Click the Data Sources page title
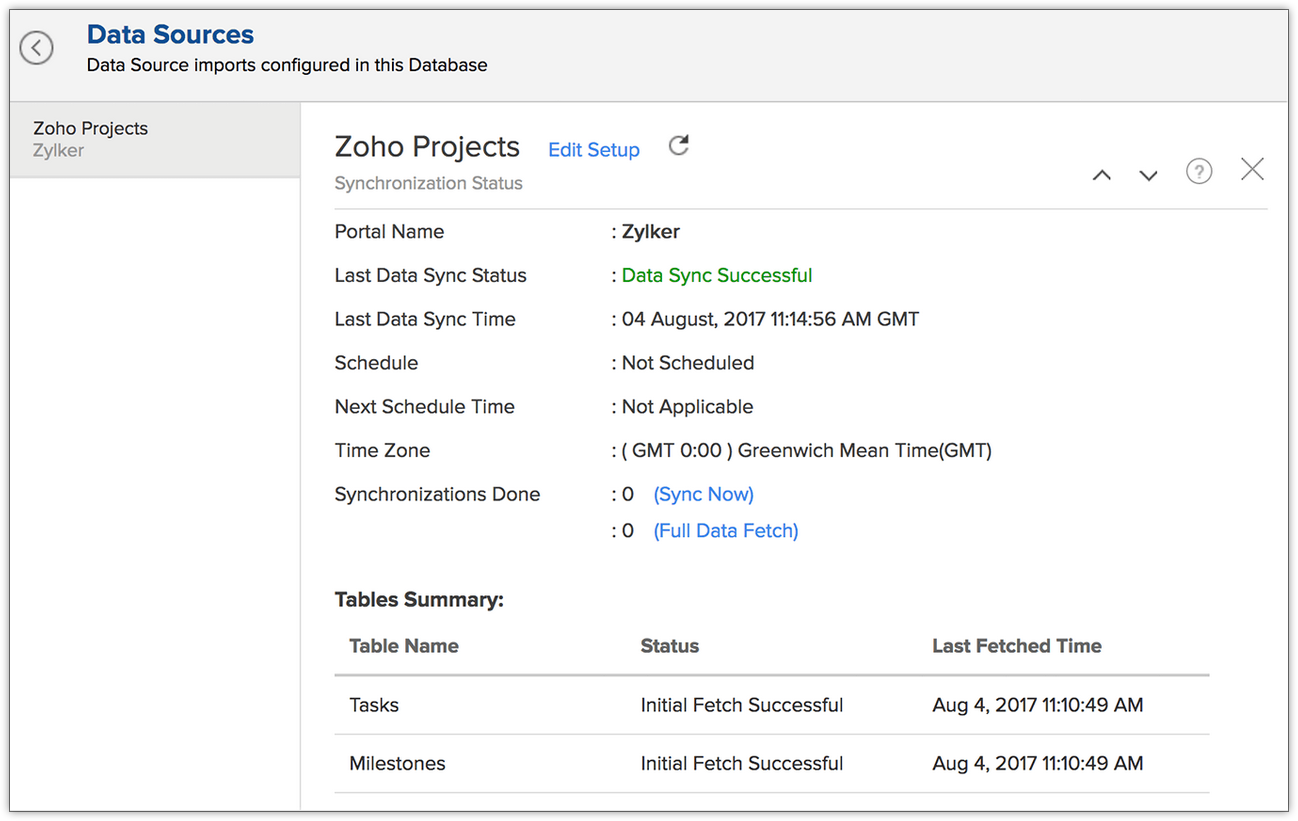Viewport: 1298px width, 821px height. [x=170, y=35]
